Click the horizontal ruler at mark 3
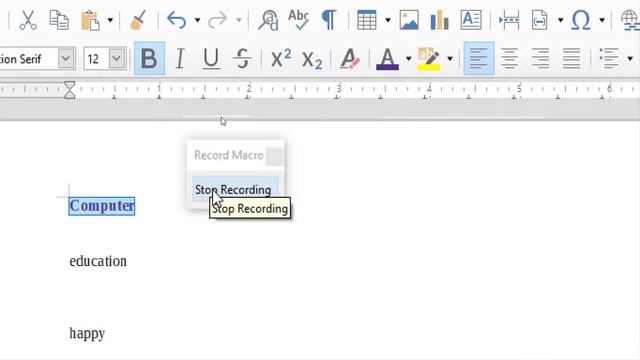 point(339,88)
